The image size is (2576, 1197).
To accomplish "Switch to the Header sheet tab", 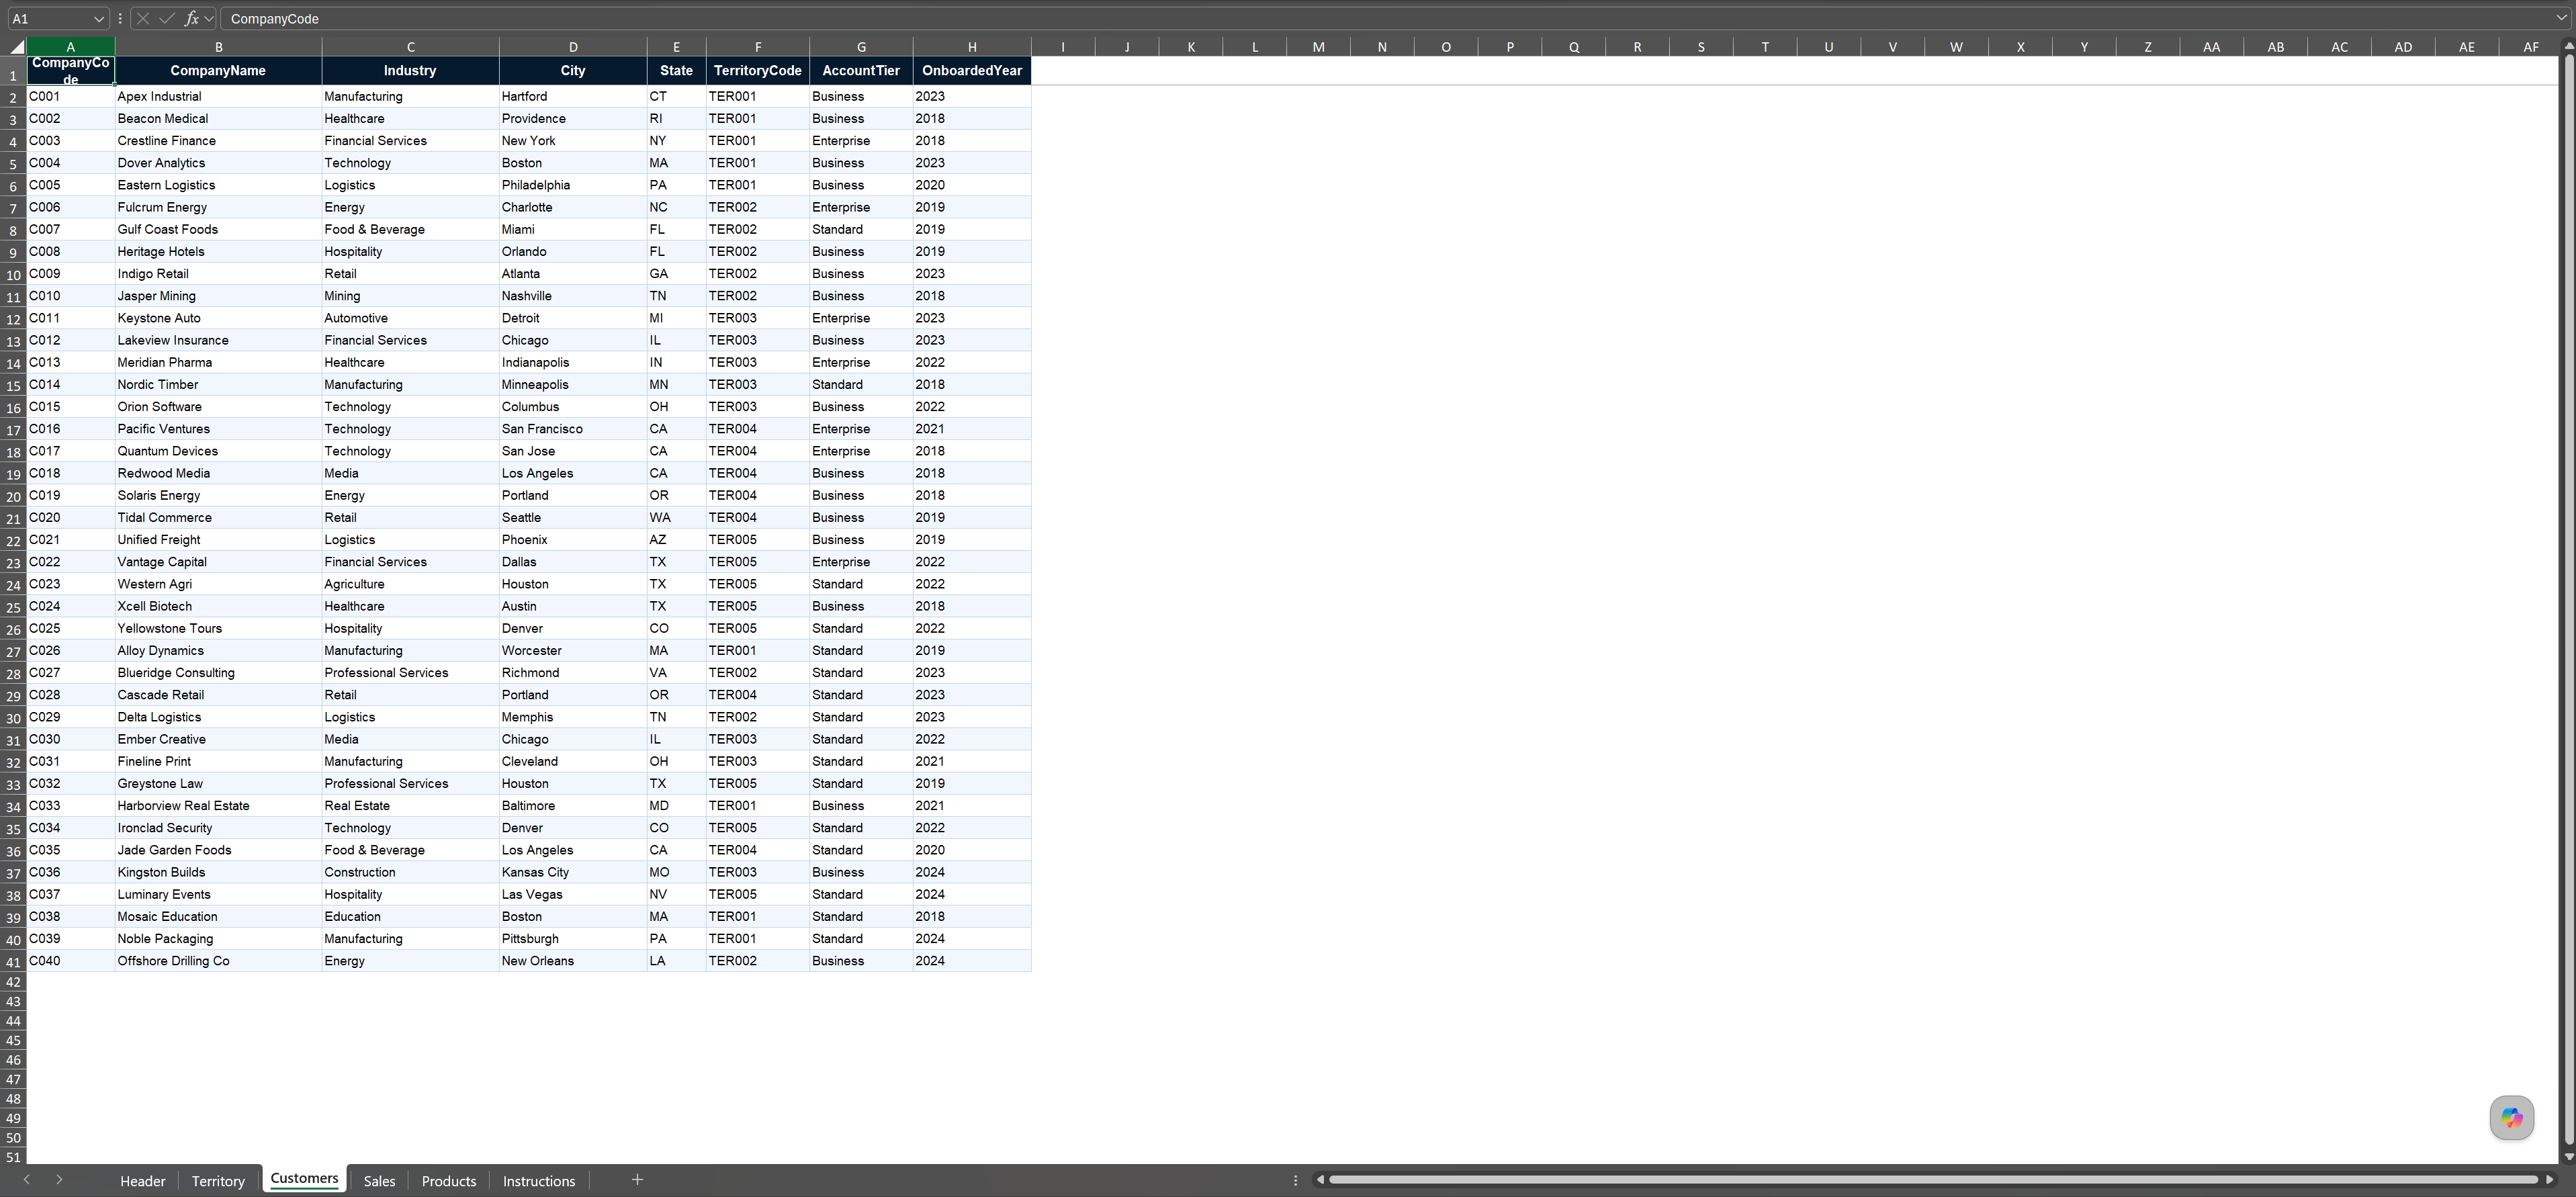I will pyautogui.click(x=143, y=1181).
